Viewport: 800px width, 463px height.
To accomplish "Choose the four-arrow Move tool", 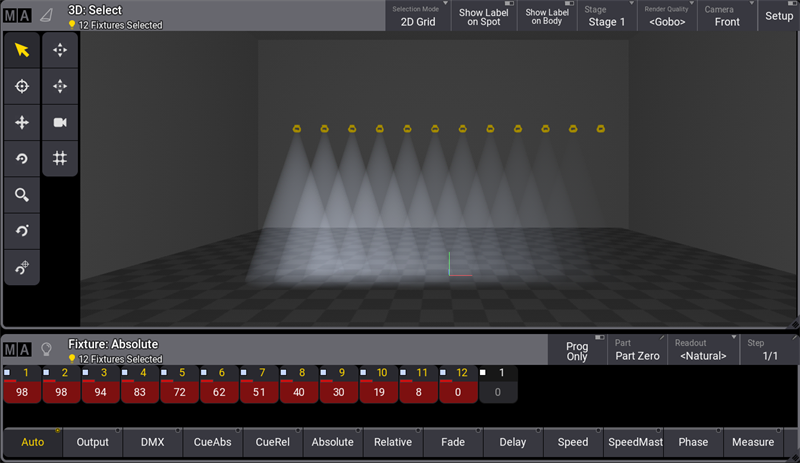I will tap(22, 122).
